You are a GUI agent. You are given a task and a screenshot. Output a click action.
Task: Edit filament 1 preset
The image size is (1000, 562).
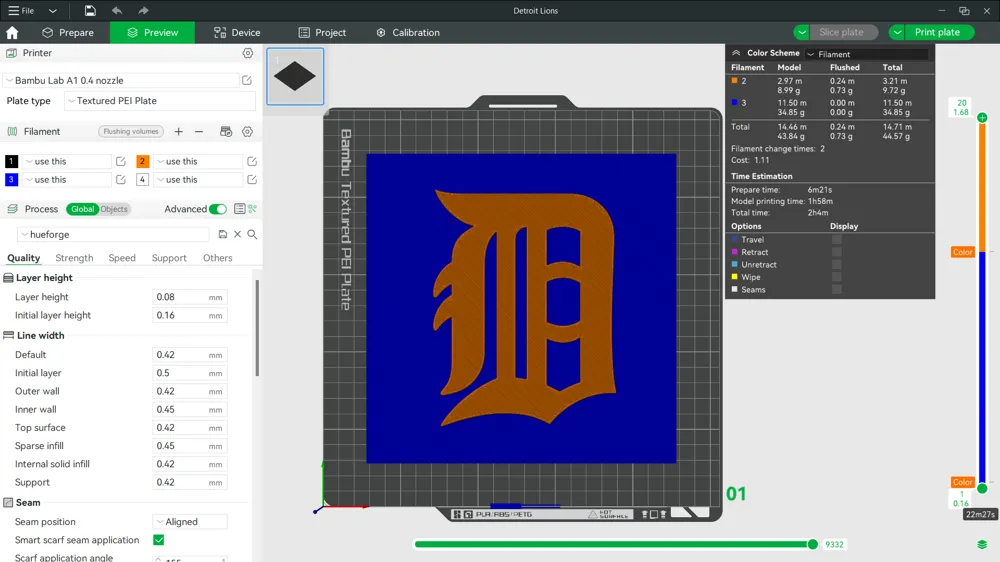(121, 161)
